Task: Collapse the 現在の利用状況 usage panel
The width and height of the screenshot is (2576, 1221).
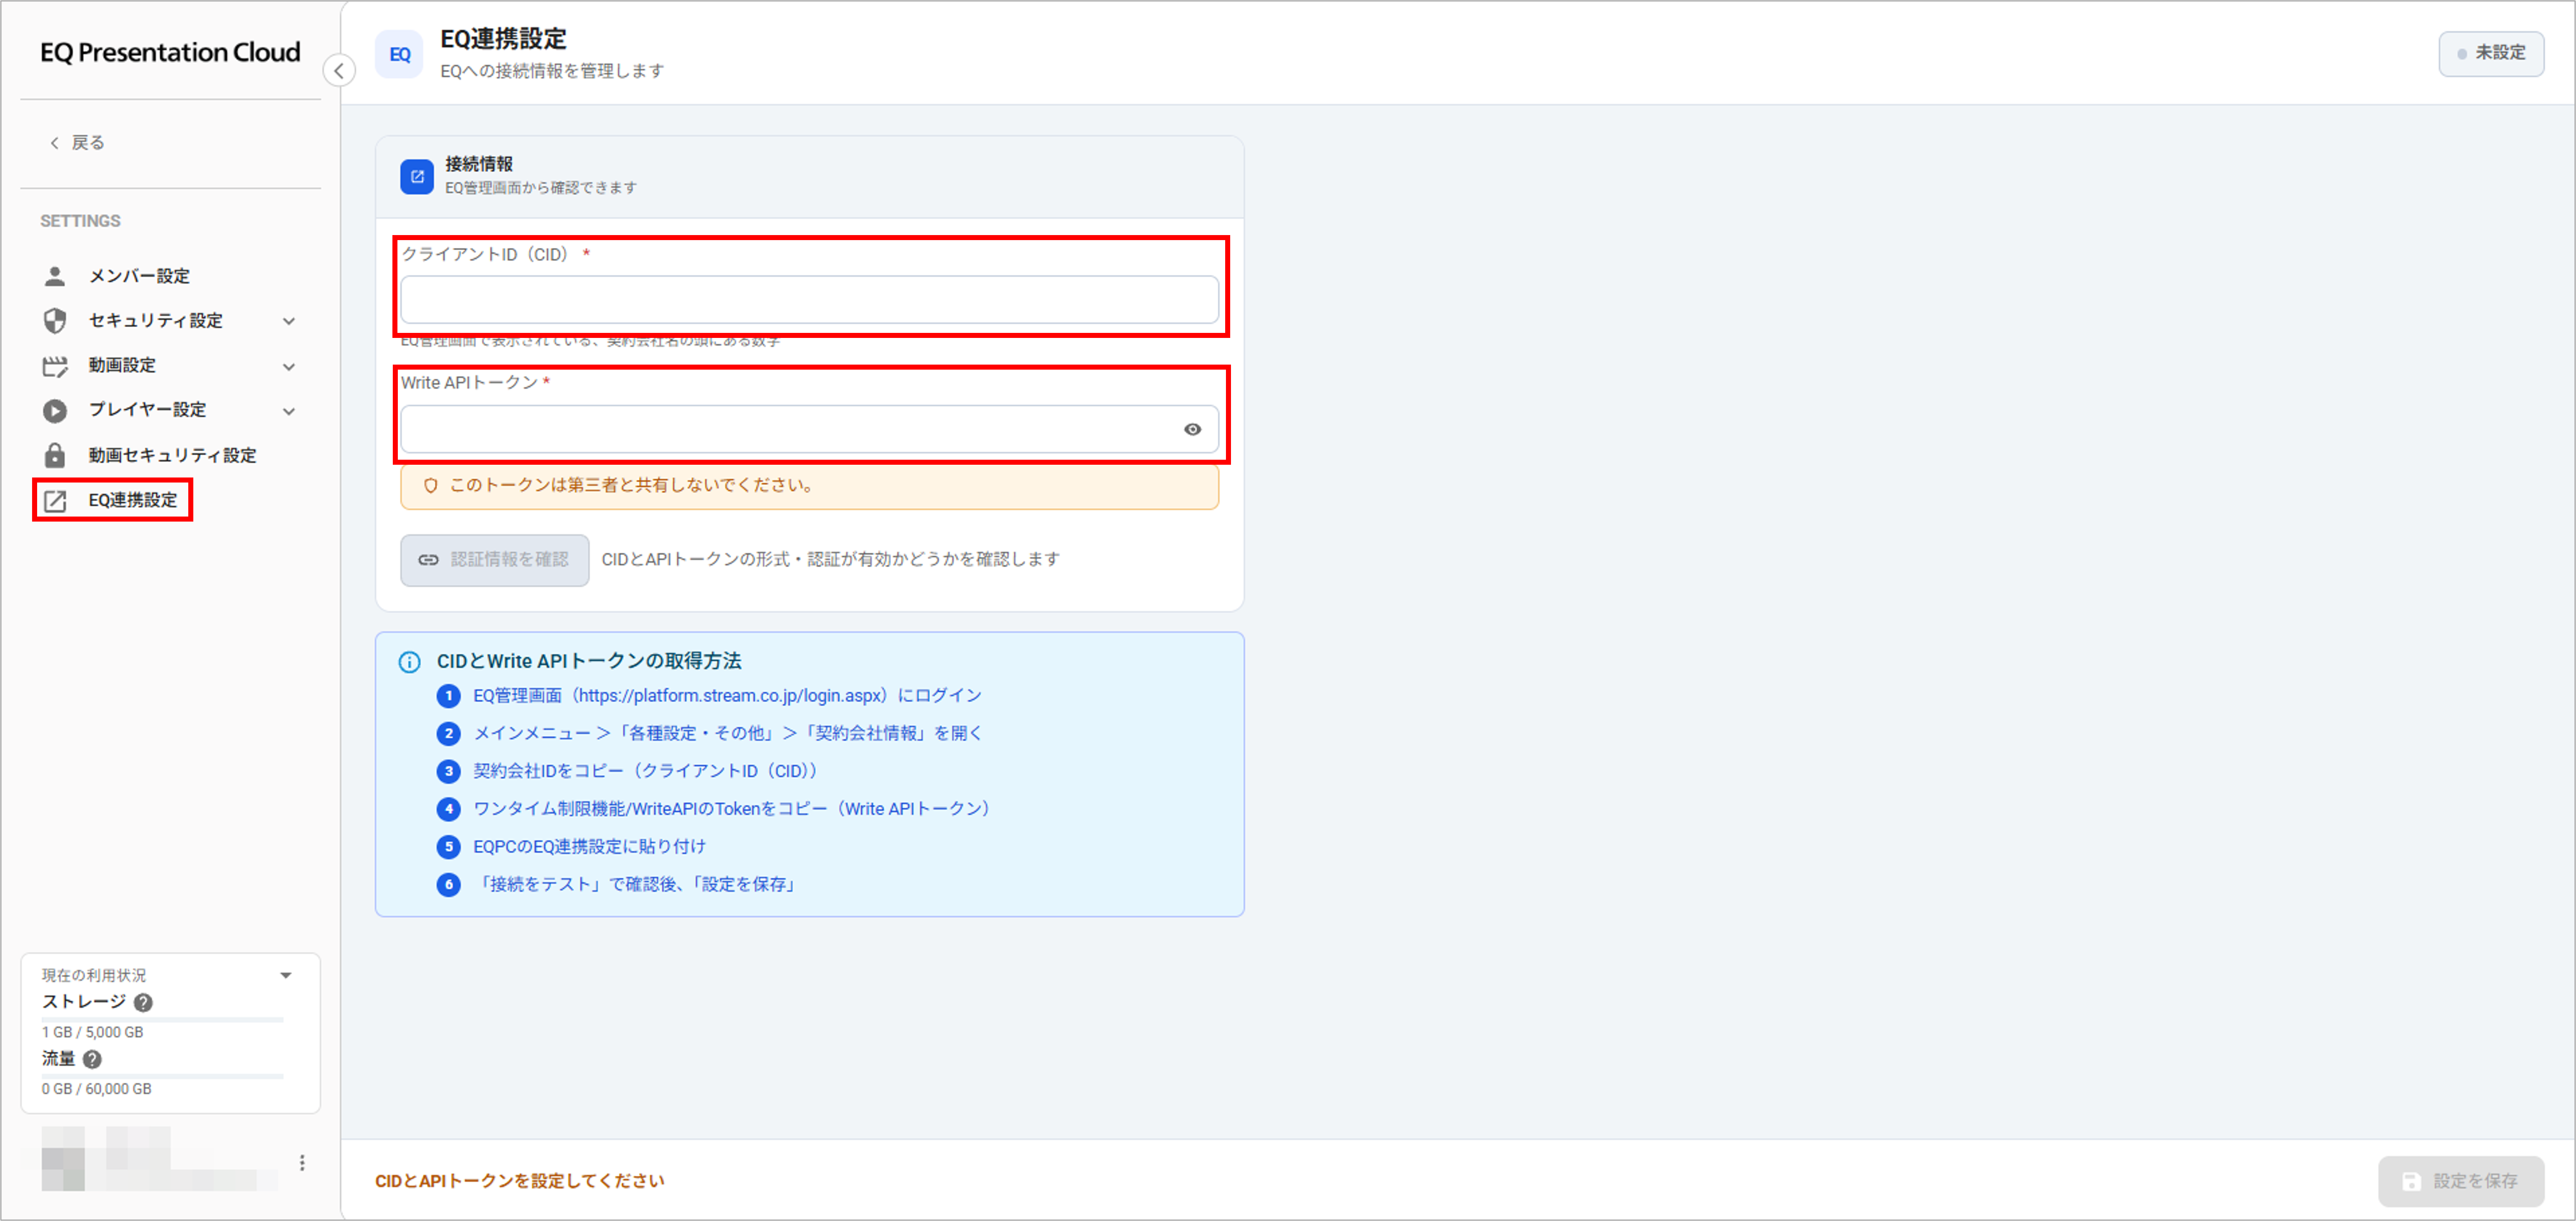Action: (286, 975)
